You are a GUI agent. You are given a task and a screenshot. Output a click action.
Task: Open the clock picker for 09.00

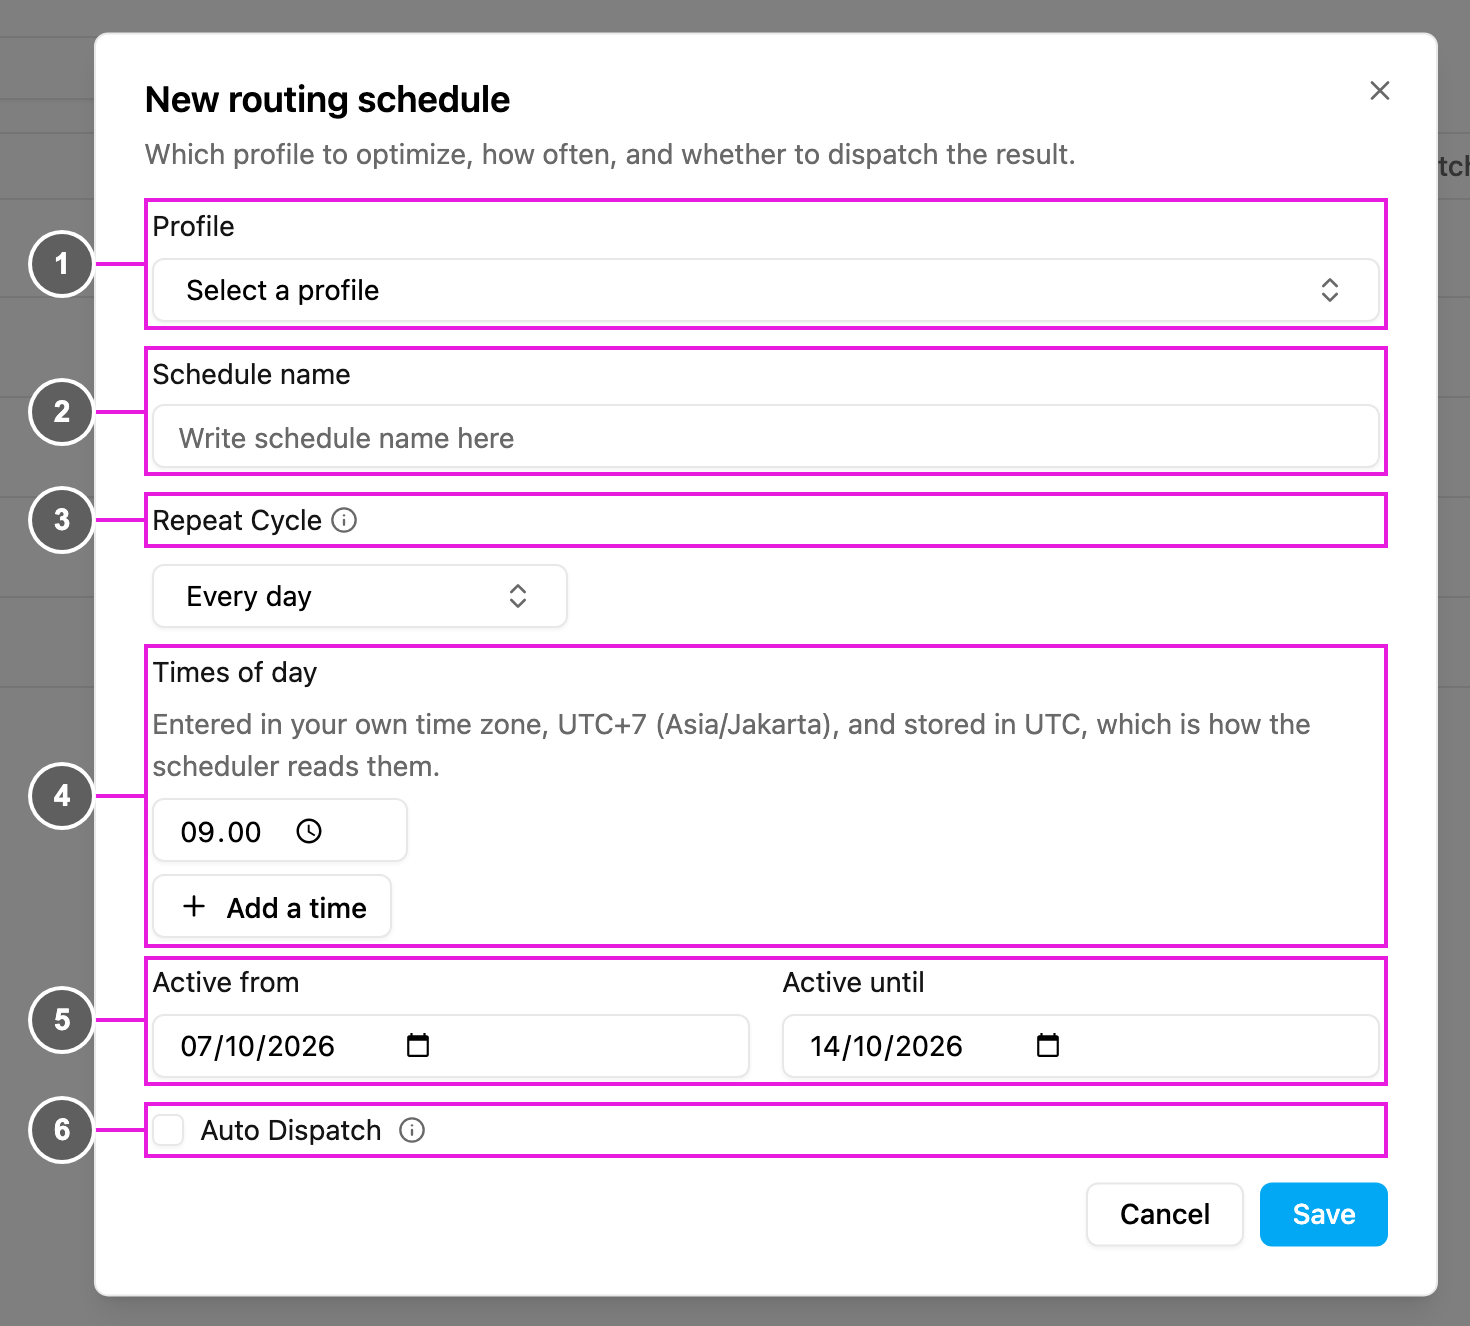pos(309,831)
